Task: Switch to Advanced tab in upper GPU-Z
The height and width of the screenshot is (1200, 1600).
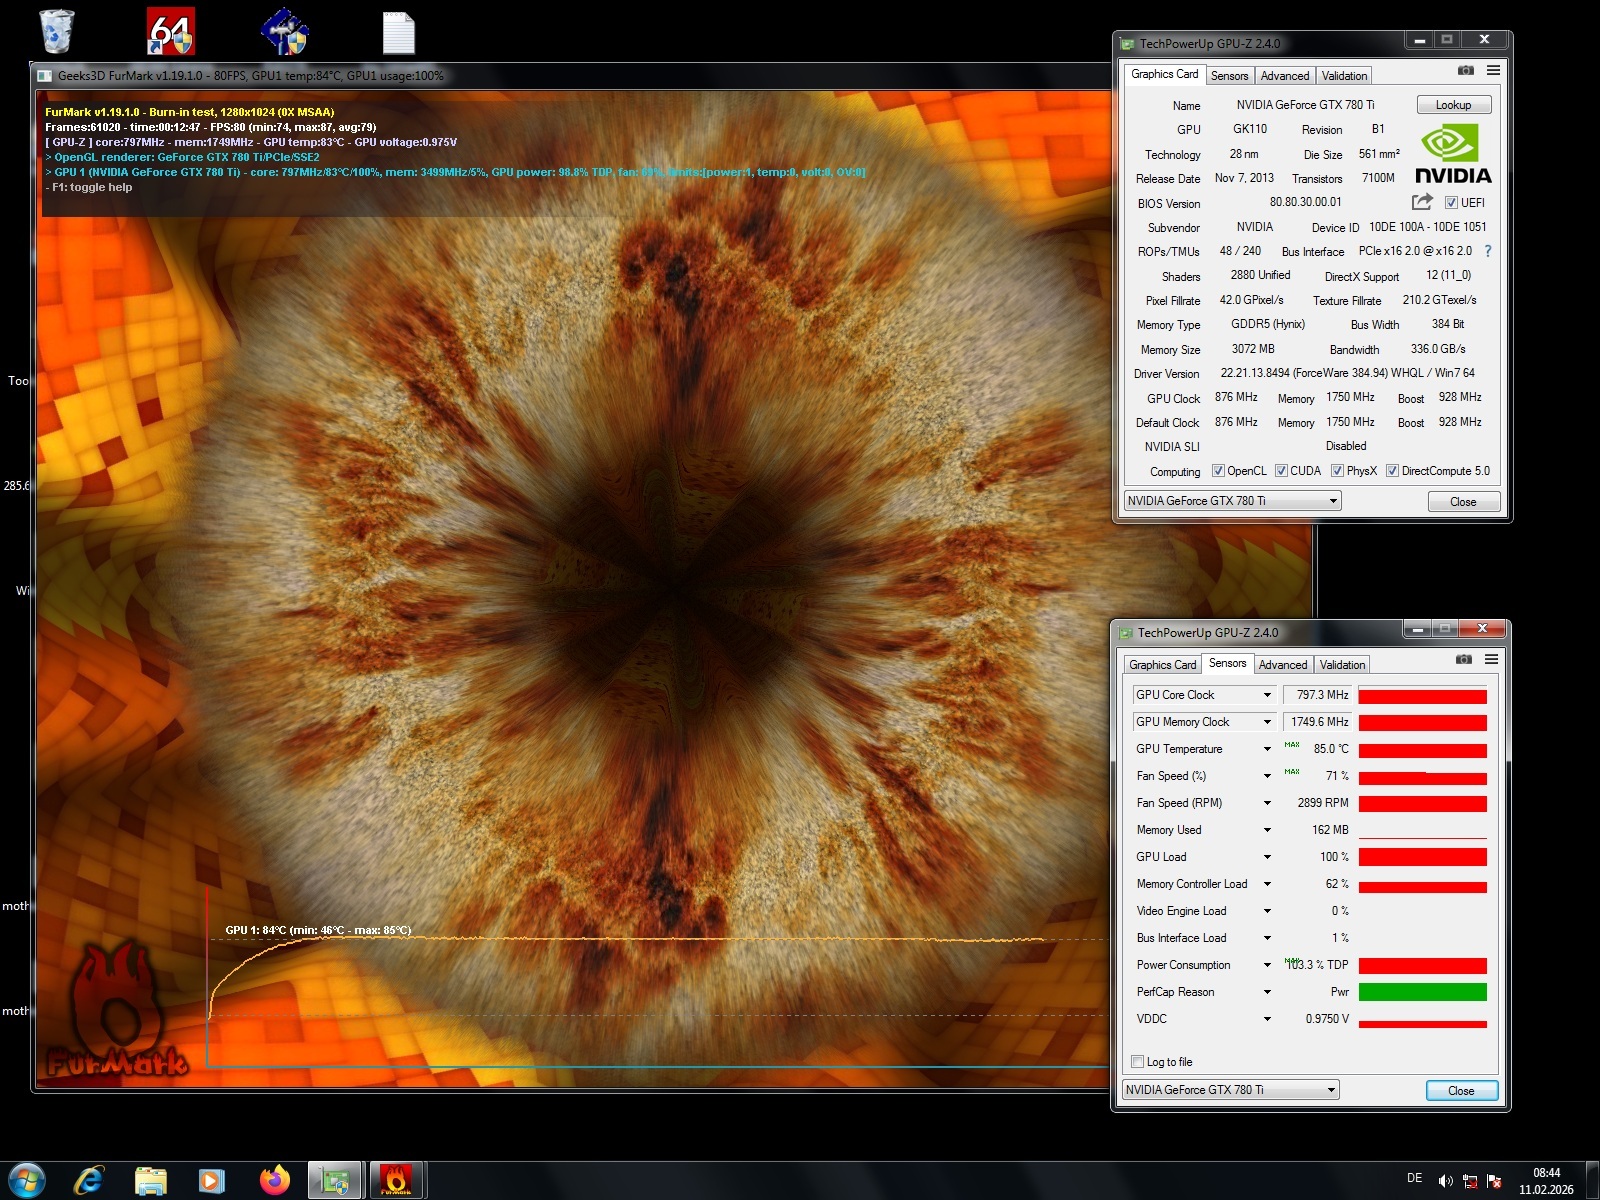Action: [x=1284, y=76]
